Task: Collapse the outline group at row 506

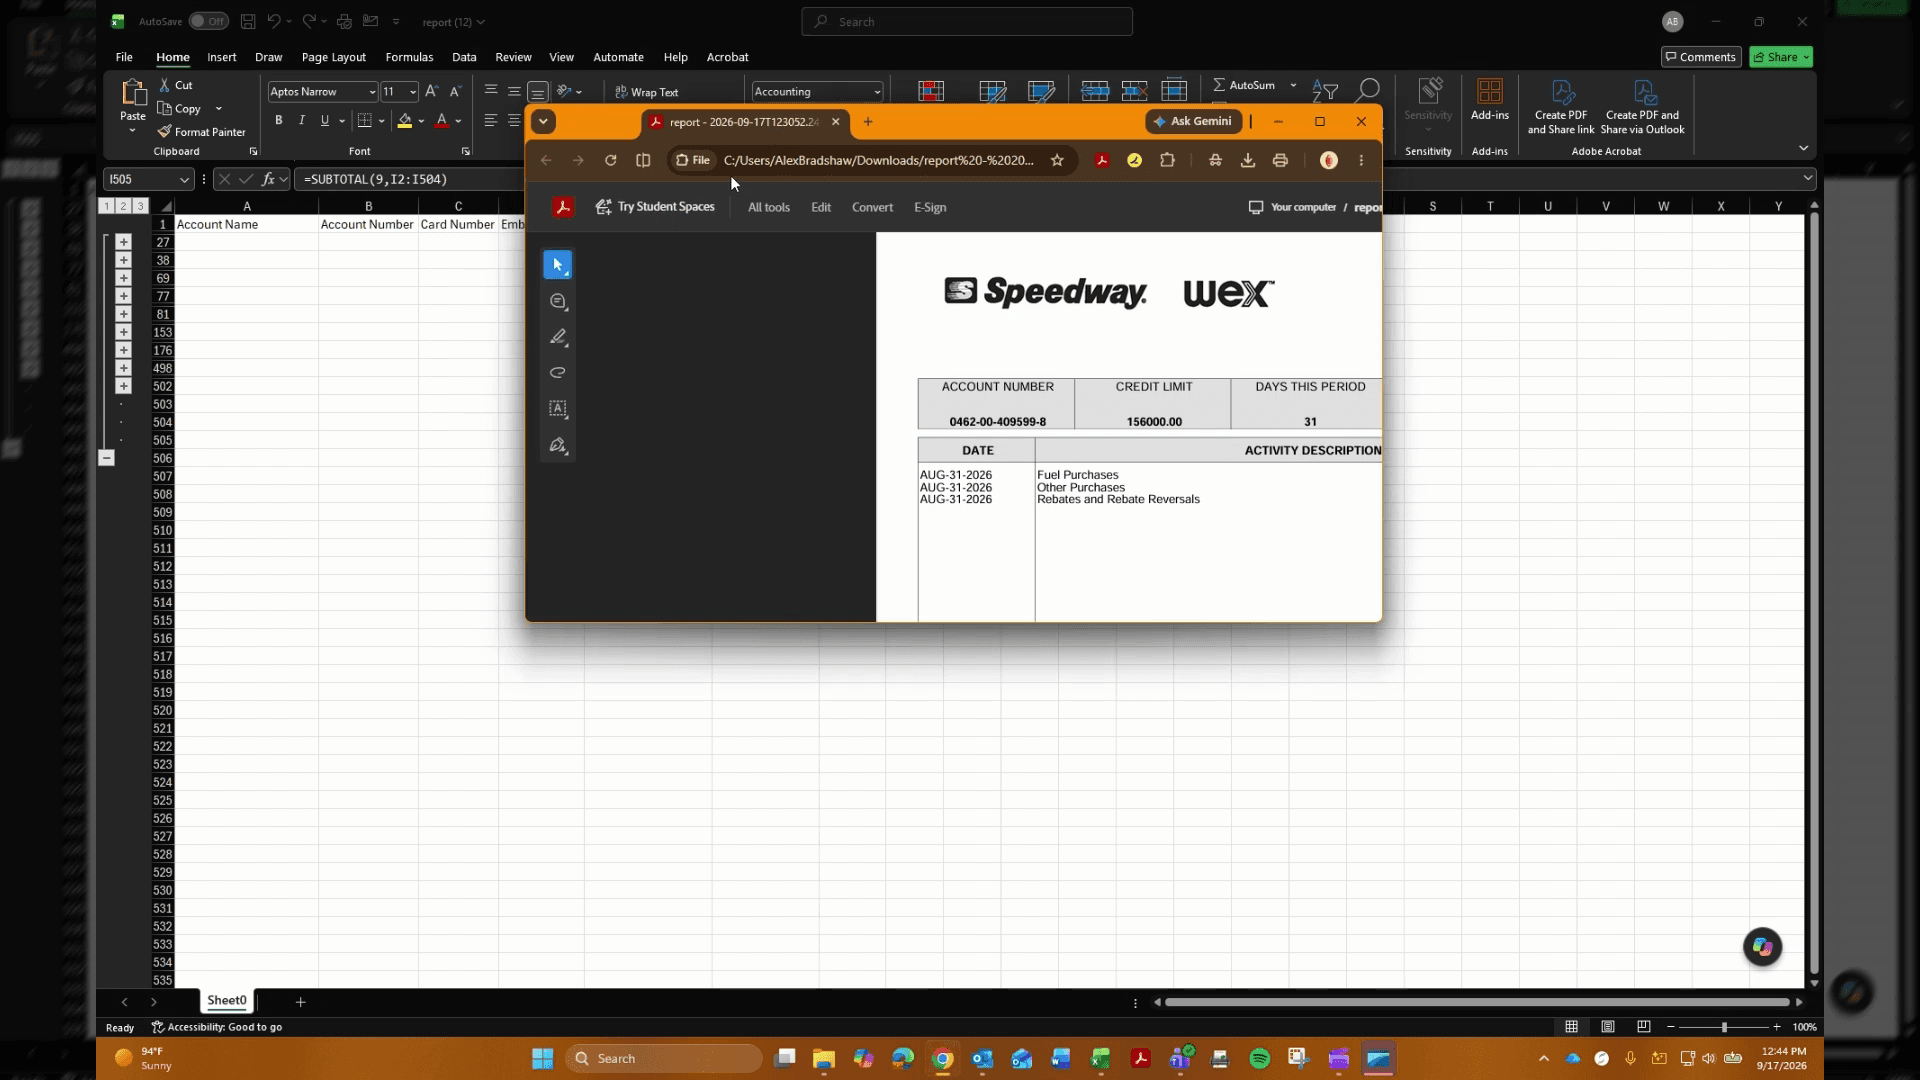Action: click(x=106, y=458)
